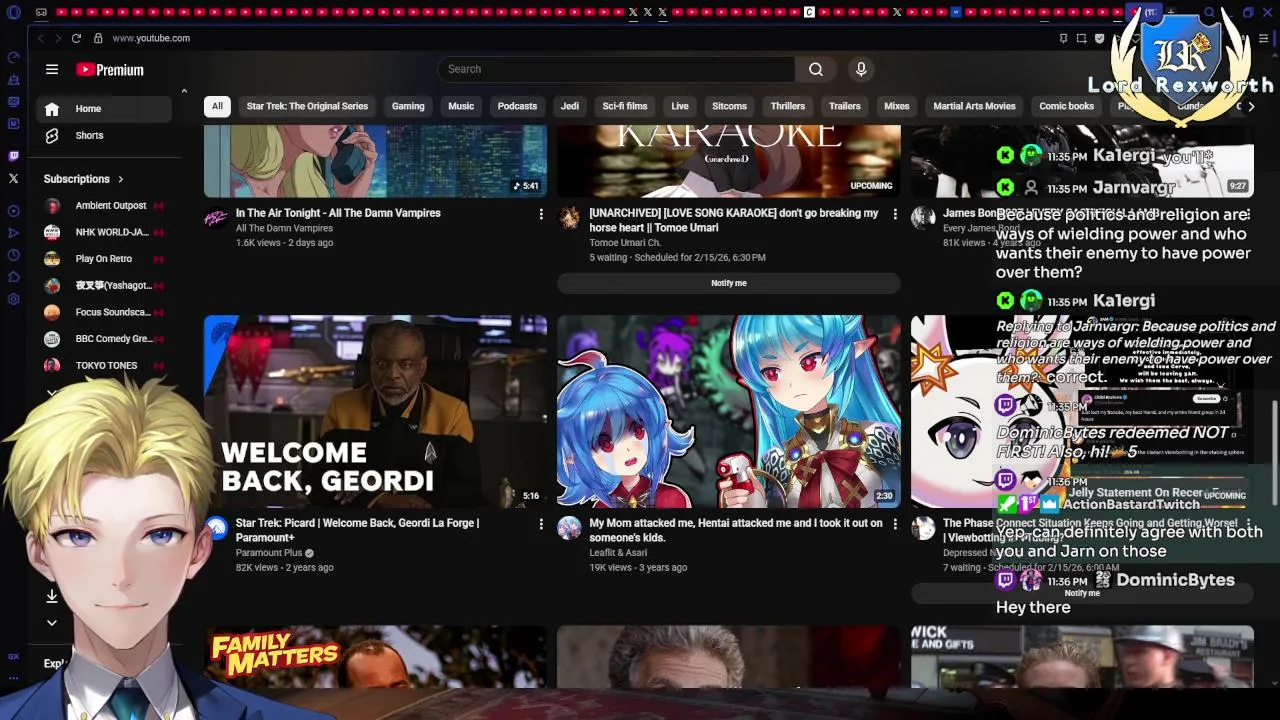The image size is (1280, 720).
Task: Click the YouTube Premium logo
Action: 110,70
